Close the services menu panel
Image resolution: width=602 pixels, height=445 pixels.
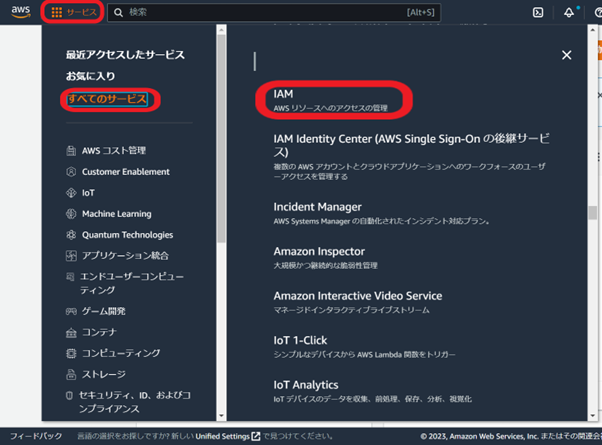567,55
